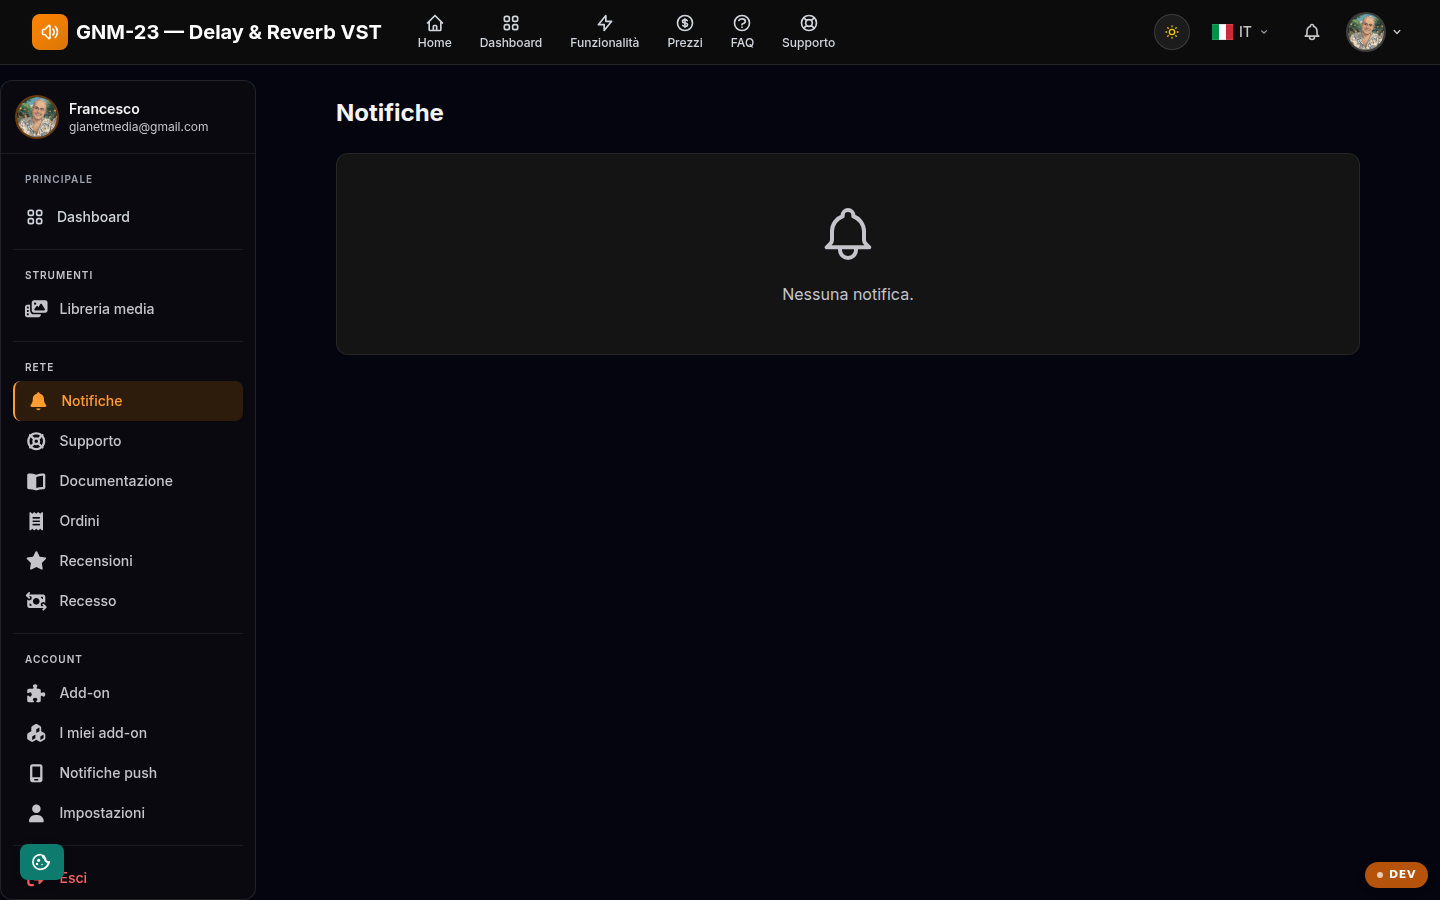
Task: Click the Funzionalità label in top navigation
Action: coord(605,43)
